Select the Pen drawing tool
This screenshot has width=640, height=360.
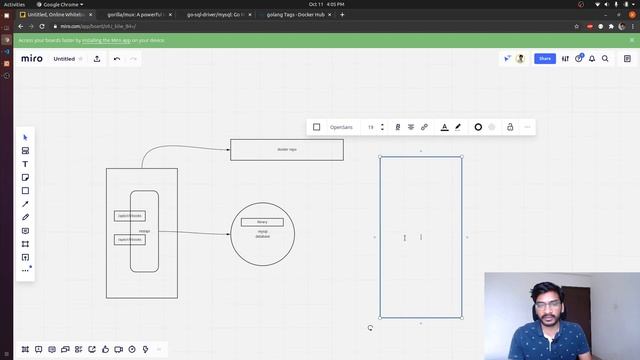pyautogui.click(x=25, y=217)
